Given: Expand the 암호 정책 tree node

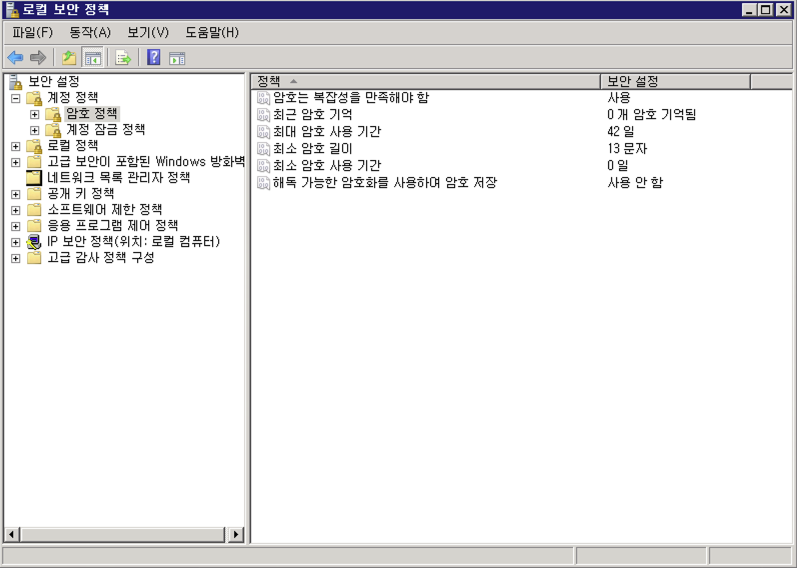Looking at the screenshot, I should (x=35, y=114).
